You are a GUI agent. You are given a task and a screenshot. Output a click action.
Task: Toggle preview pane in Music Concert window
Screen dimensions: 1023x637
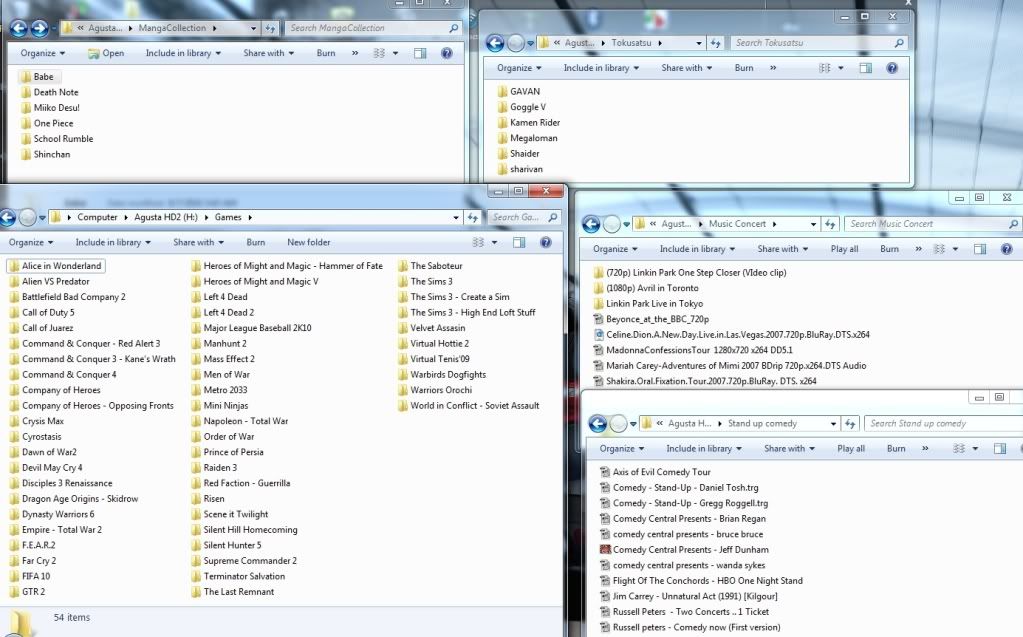pyautogui.click(x=980, y=249)
